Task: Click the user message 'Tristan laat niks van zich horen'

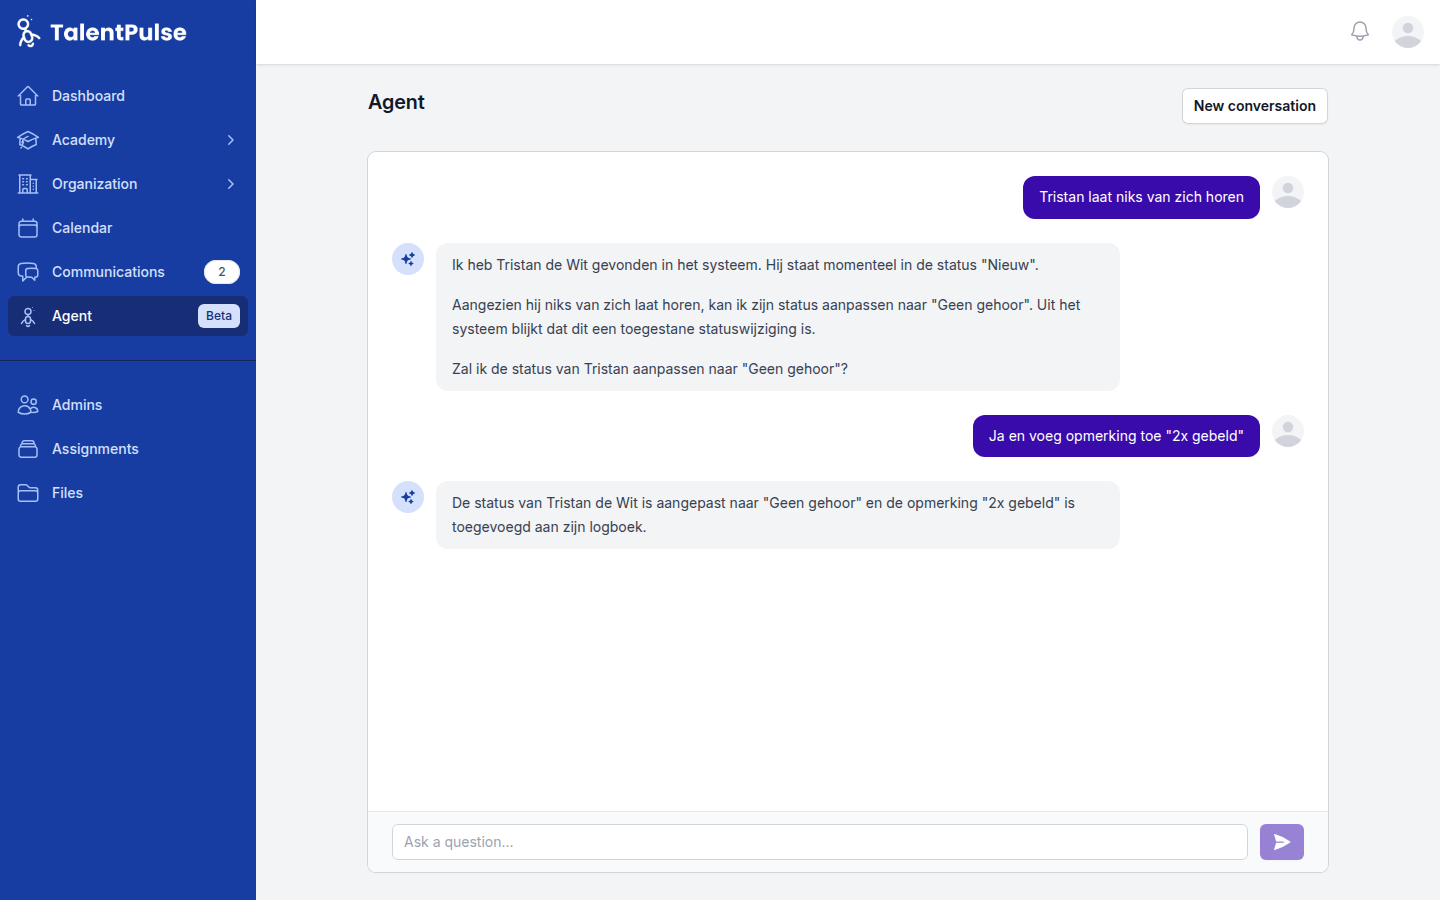Action: [1141, 197]
